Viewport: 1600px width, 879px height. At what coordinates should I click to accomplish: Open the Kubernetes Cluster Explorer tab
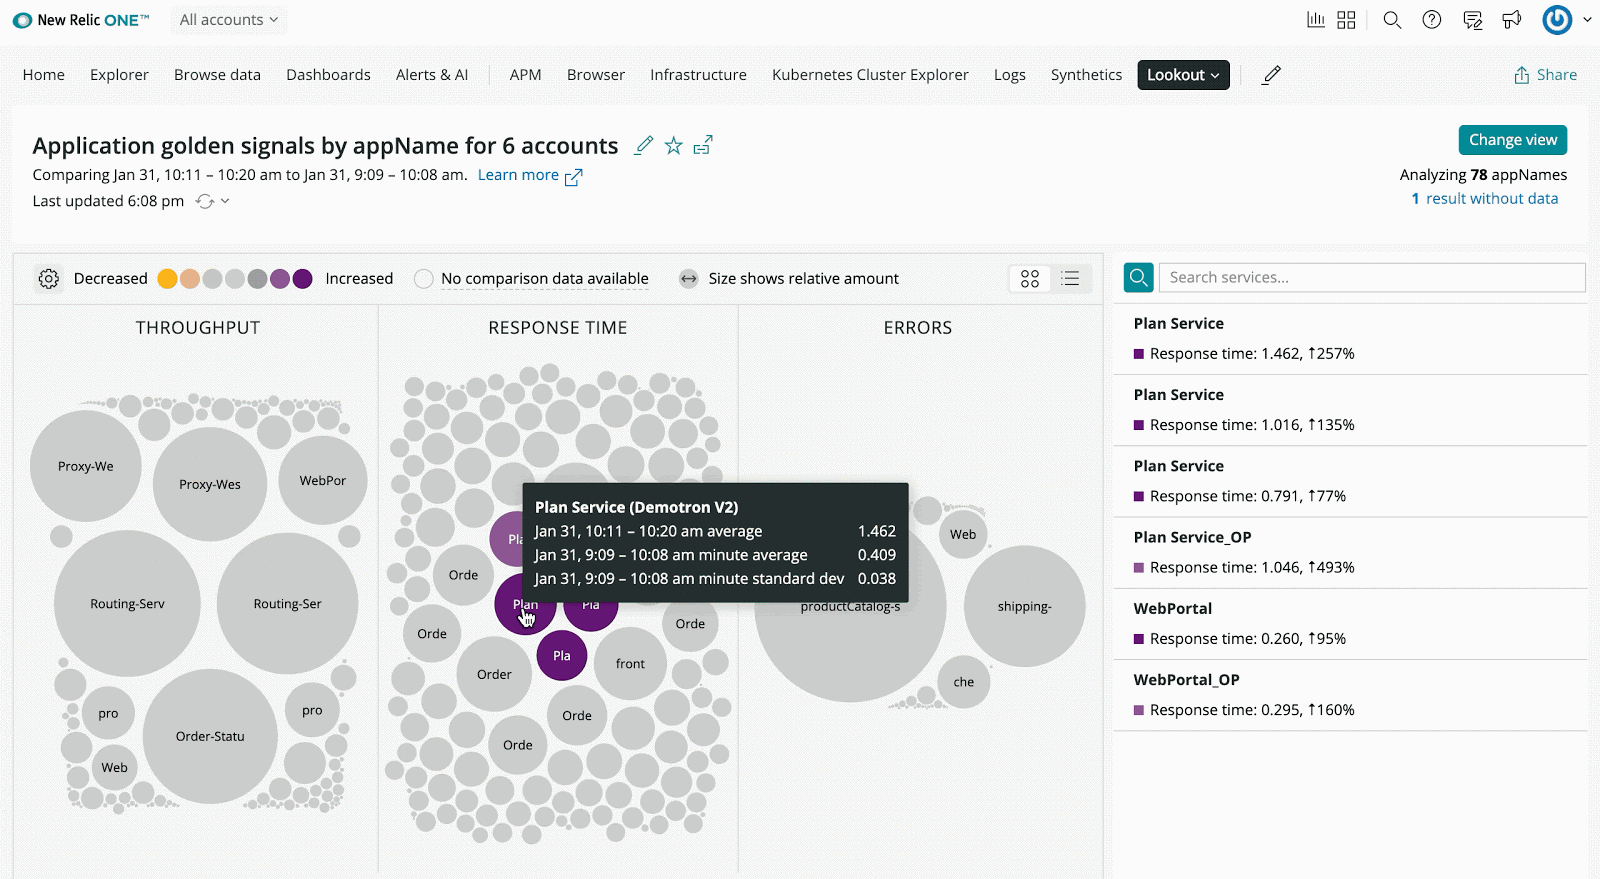coord(870,75)
